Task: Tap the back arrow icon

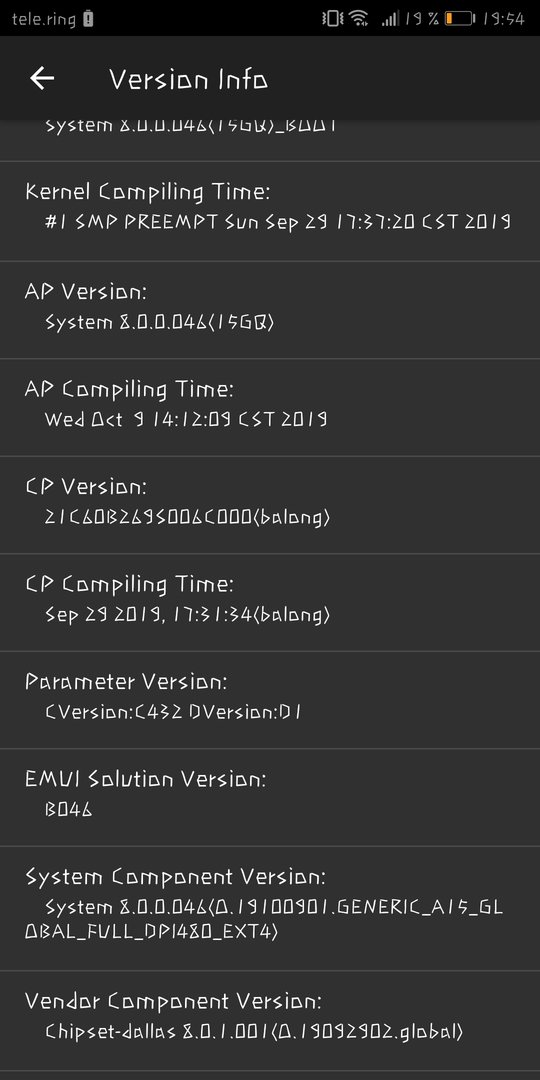Action: point(42,79)
